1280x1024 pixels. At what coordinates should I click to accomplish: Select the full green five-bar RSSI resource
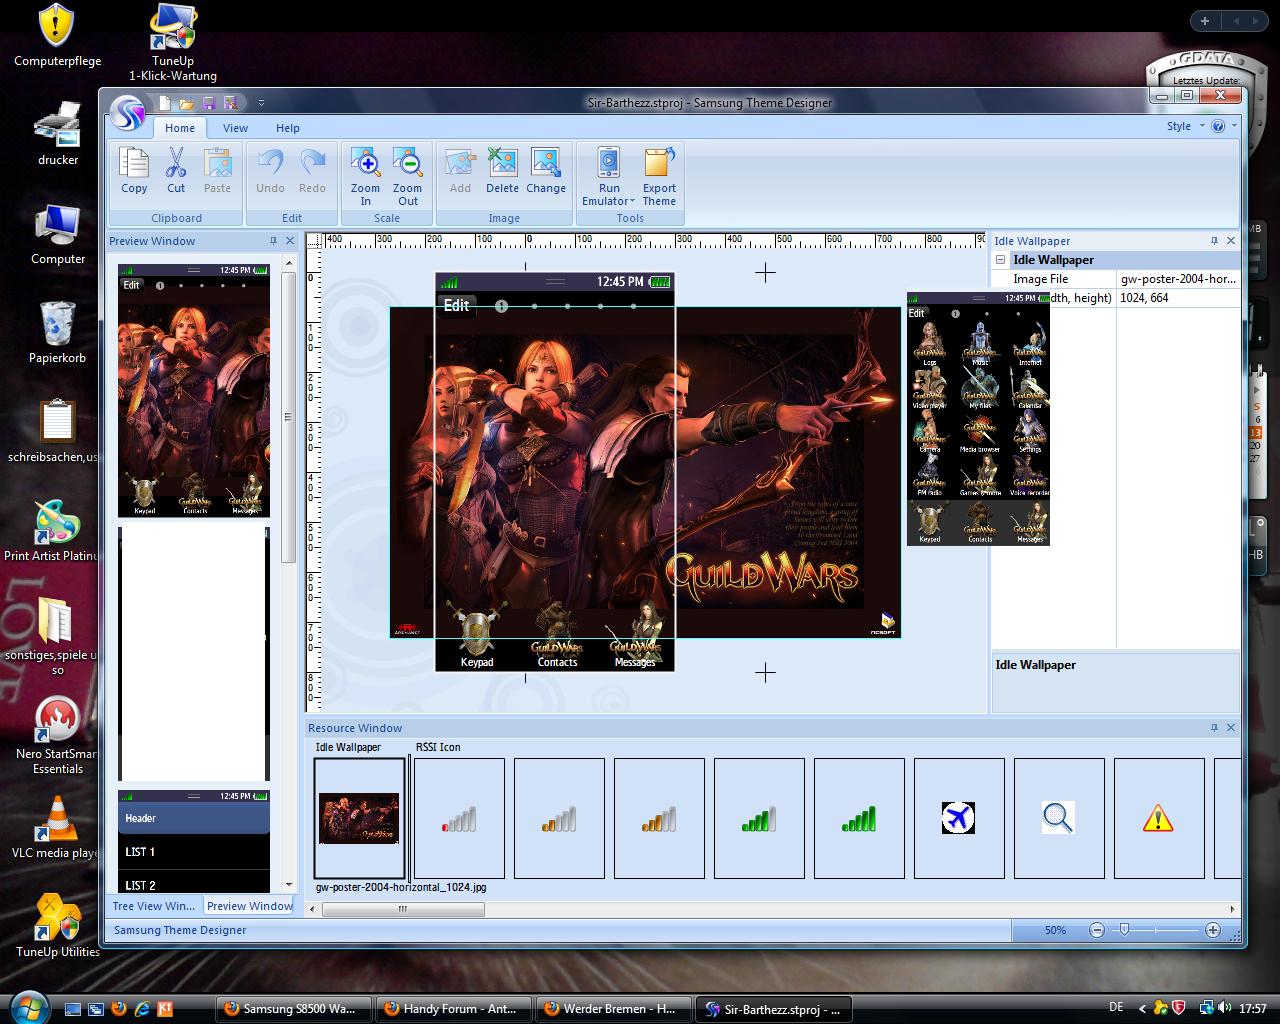click(x=859, y=818)
